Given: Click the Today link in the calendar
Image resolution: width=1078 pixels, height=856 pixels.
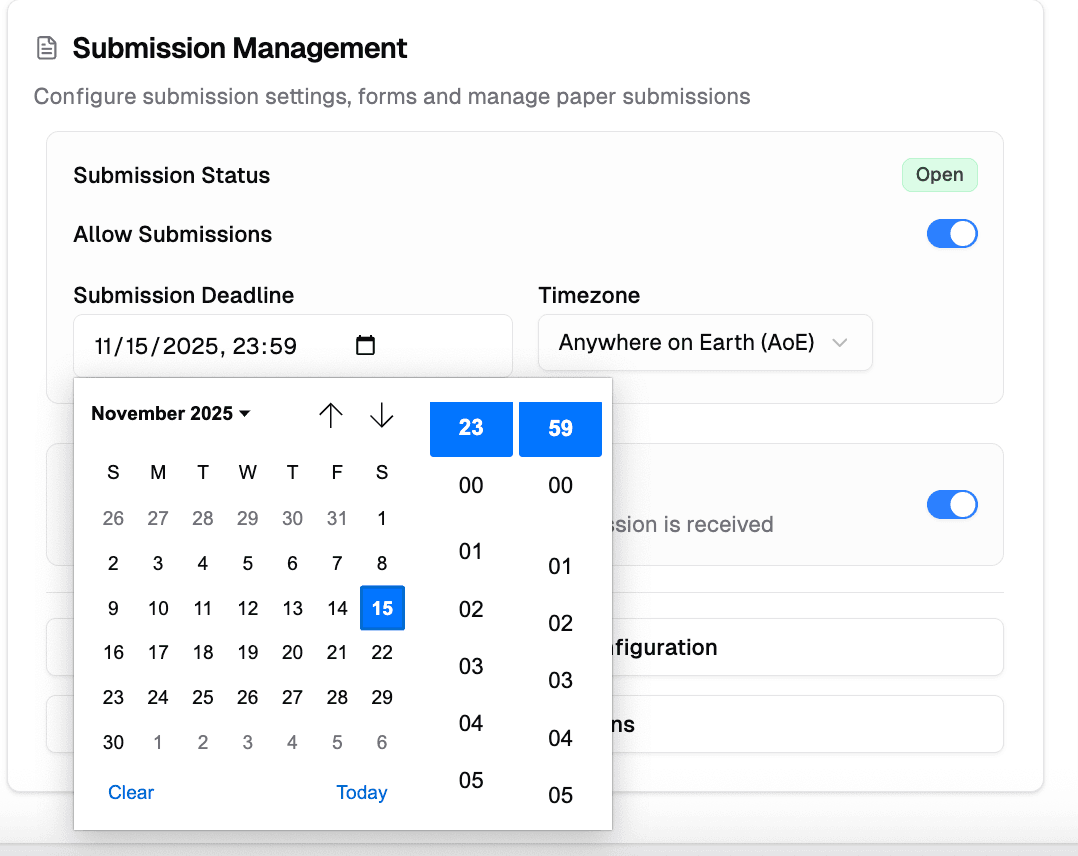Looking at the screenshot, I should click(362, 792).
